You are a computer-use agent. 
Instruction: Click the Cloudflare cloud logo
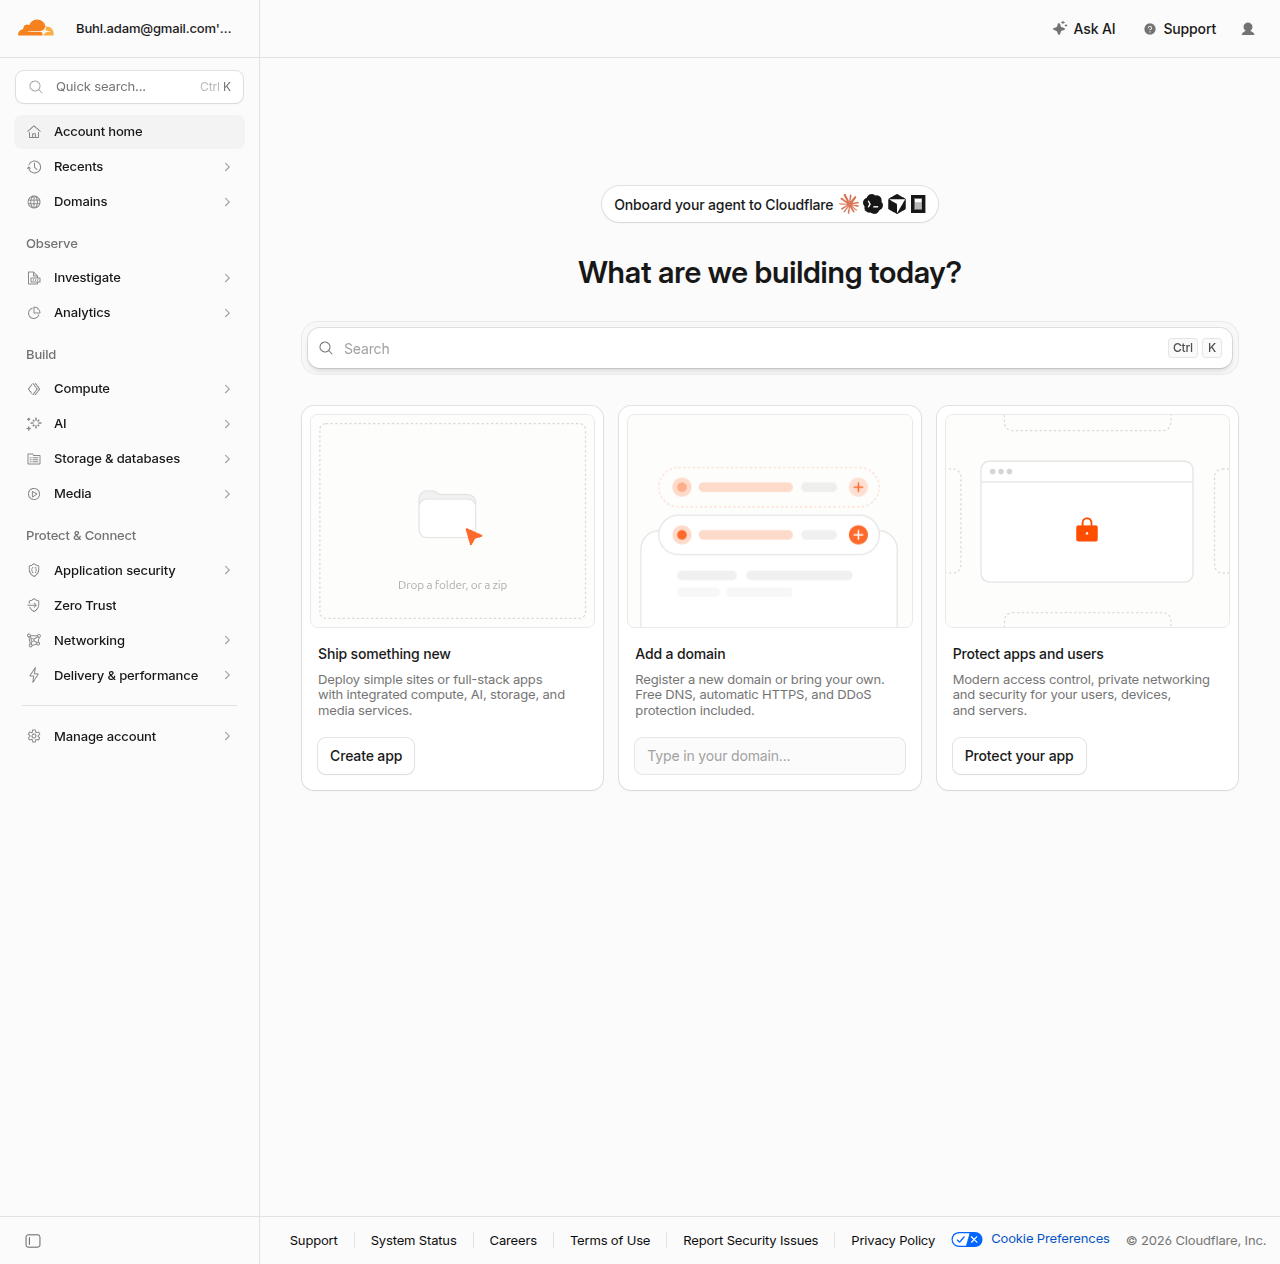[x=36, y=28]
